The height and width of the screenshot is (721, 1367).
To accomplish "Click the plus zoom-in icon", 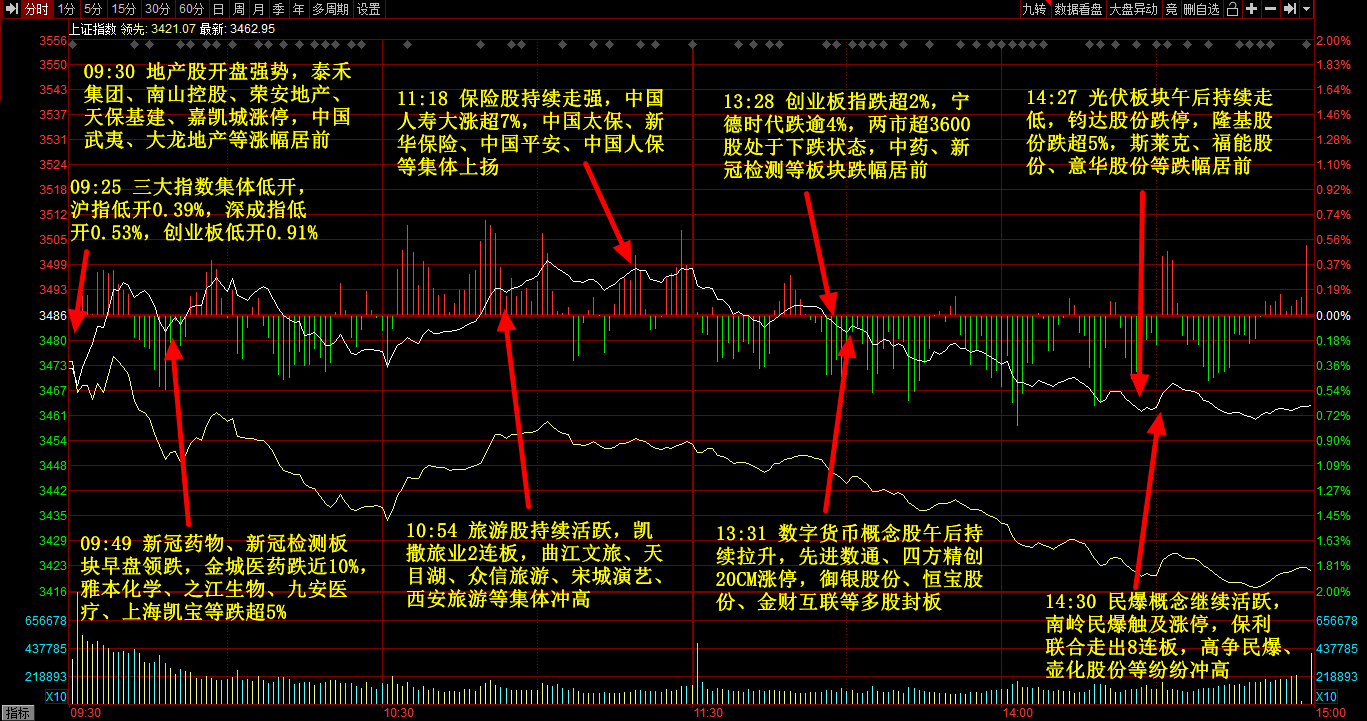I will tap(1252, 9).
